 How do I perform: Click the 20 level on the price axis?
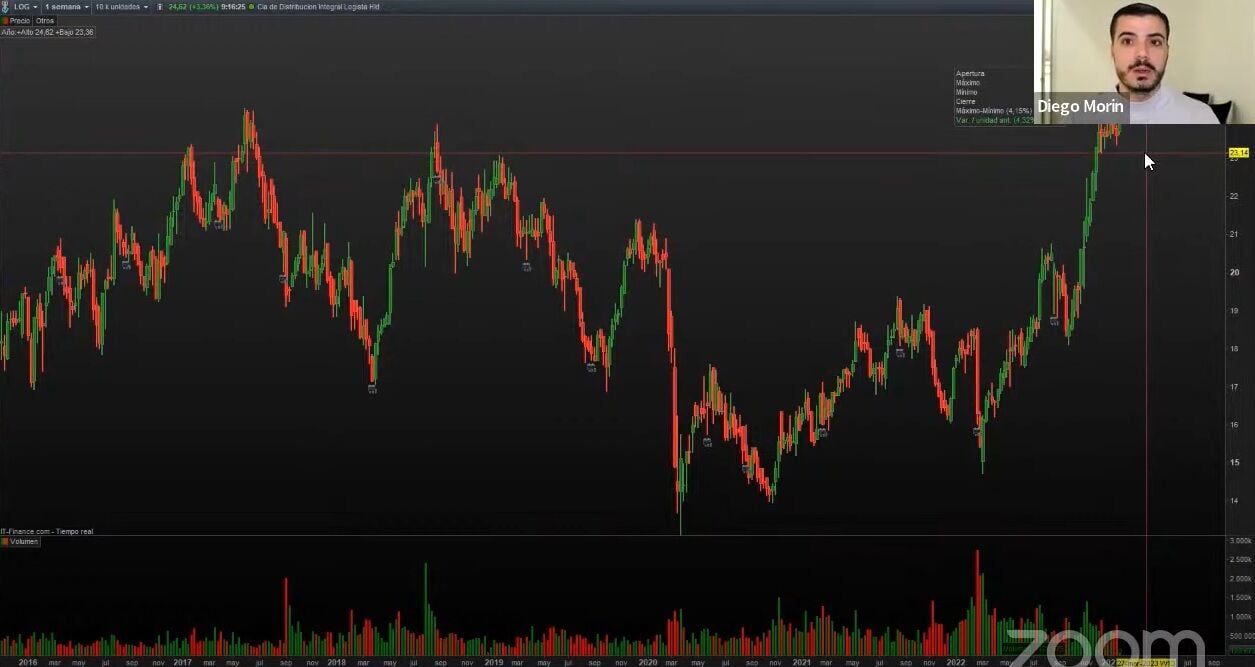pyautogui.click(x=1234, y=272)
